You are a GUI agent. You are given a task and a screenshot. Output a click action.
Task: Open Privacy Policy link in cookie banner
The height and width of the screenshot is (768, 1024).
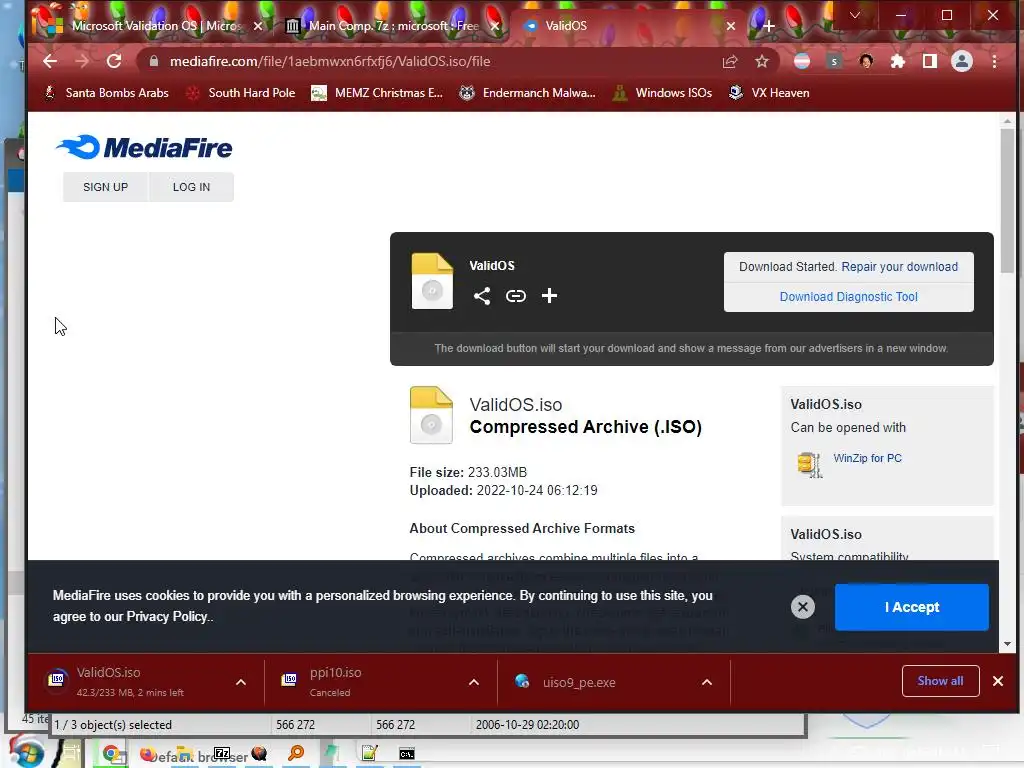(x=167, y=616)
